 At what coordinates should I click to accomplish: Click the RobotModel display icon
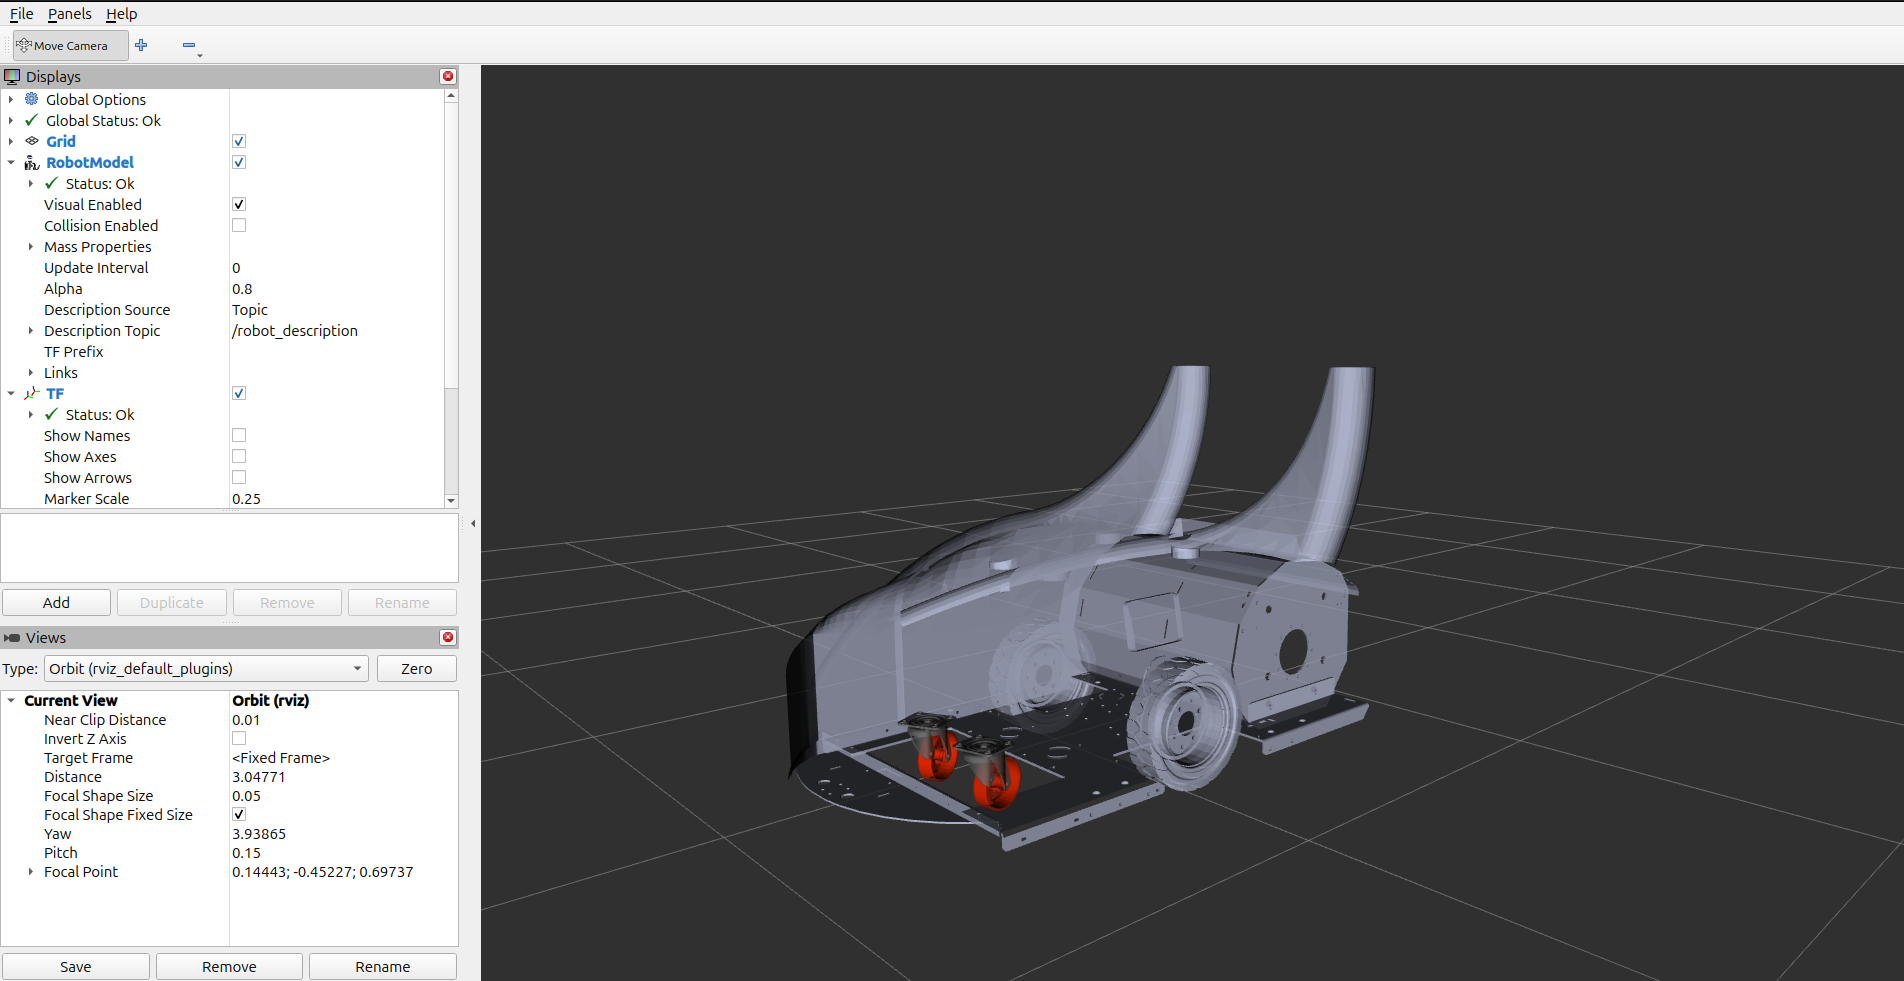click(32, 162)
